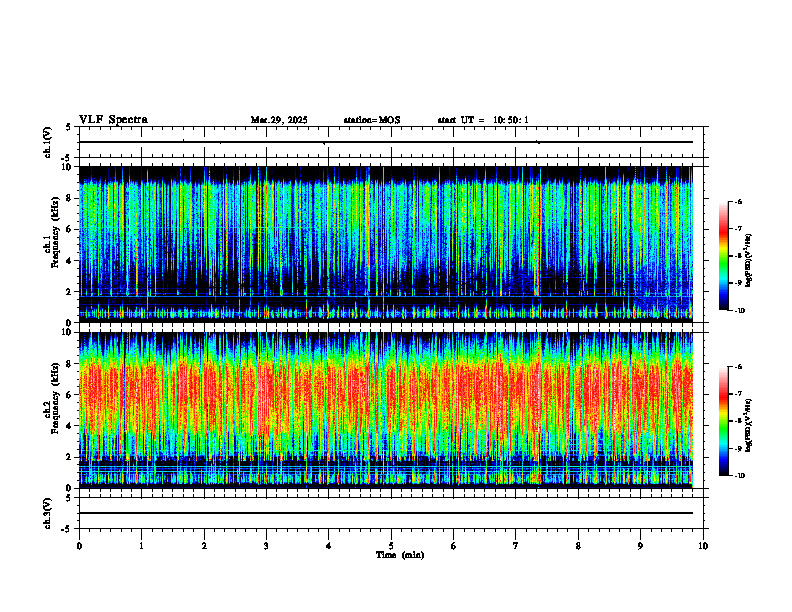Click the "-7" label on ch.2 color bar
The height and width of the screenshot is (612, 792).
(737, 394)
